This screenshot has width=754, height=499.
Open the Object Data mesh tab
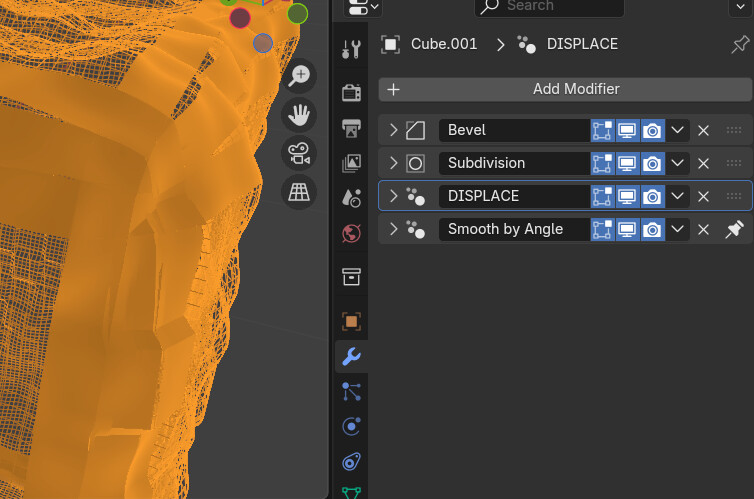tap(352, 493)
